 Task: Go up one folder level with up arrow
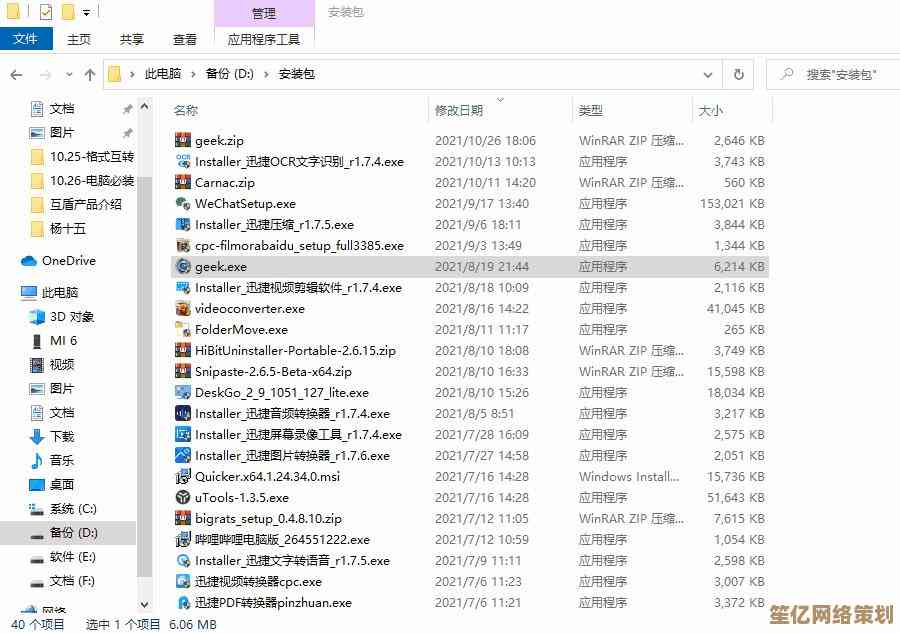tap(90, 74)
